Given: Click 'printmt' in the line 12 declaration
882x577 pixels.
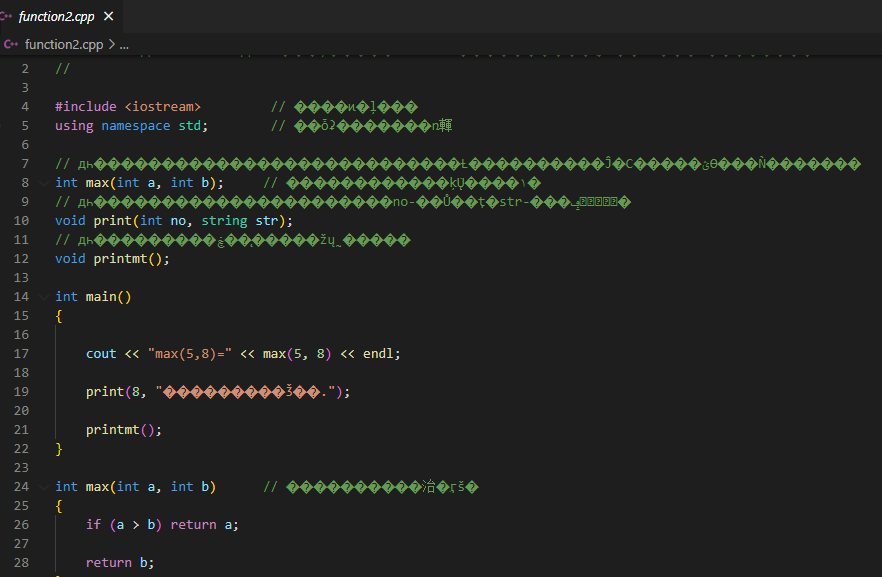Looking at the screenshot, I should 120,259.
